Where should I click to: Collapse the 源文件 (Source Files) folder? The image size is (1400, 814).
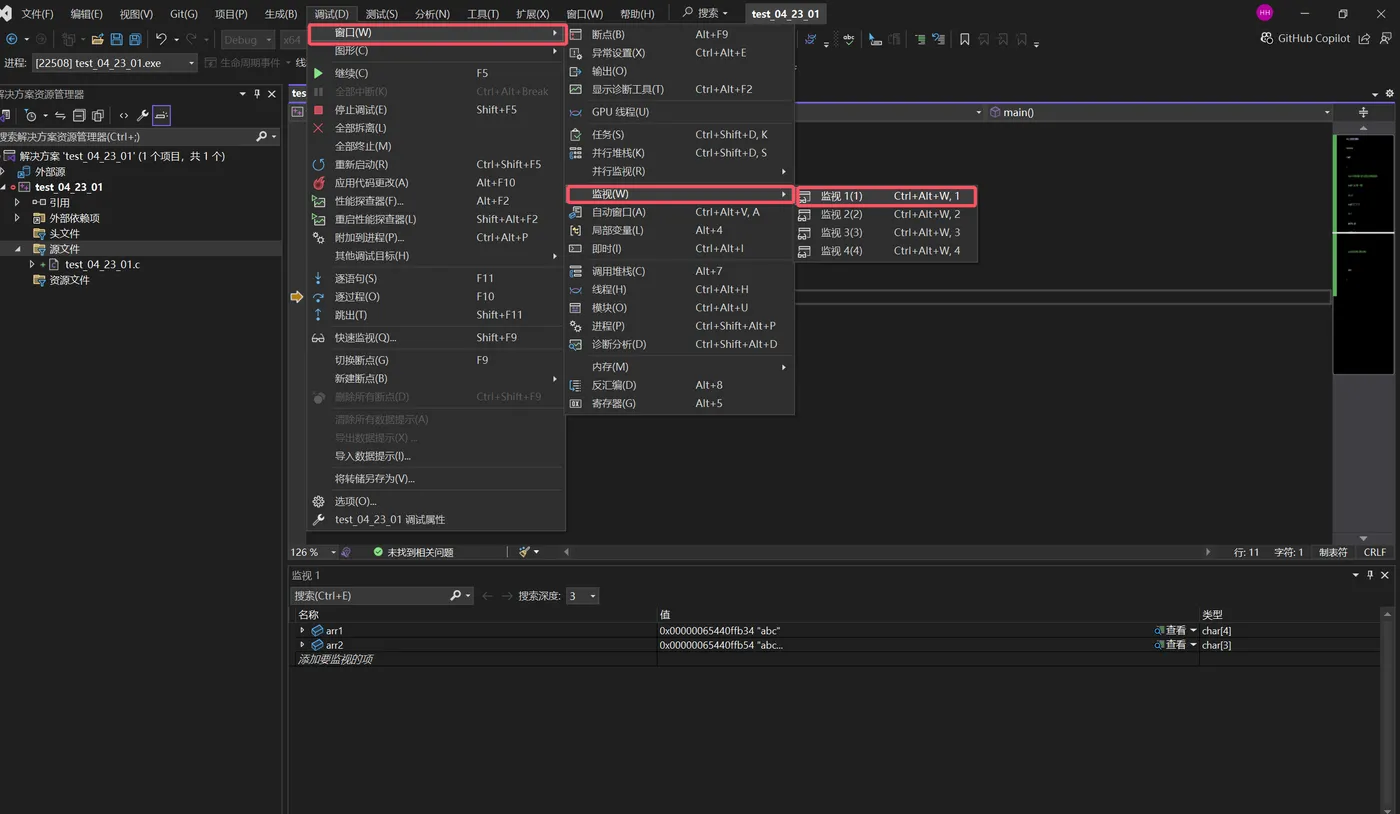click(x=17, y=249)
